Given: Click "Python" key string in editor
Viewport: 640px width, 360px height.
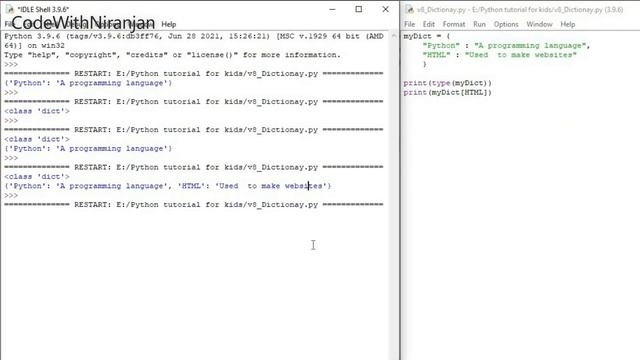Looking at the screenshot, I should point(441,46).
